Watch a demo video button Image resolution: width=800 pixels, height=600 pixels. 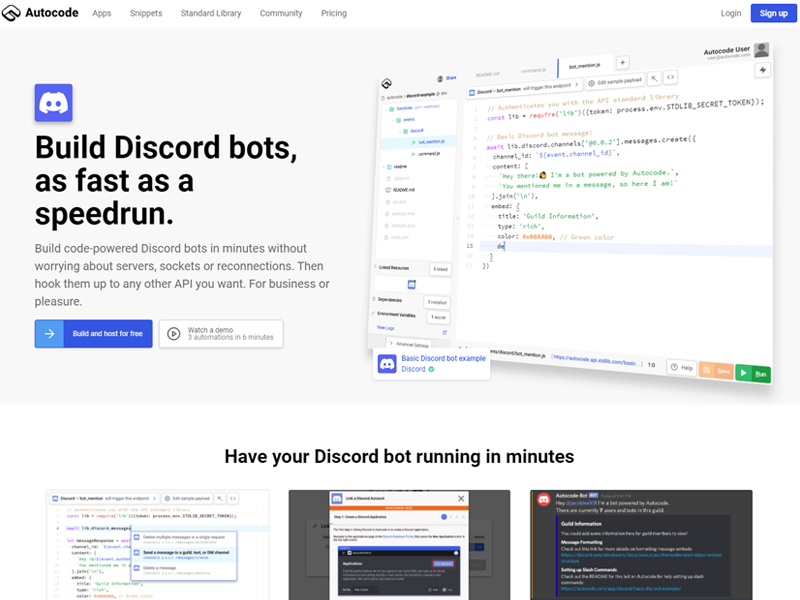coord(221,334)
